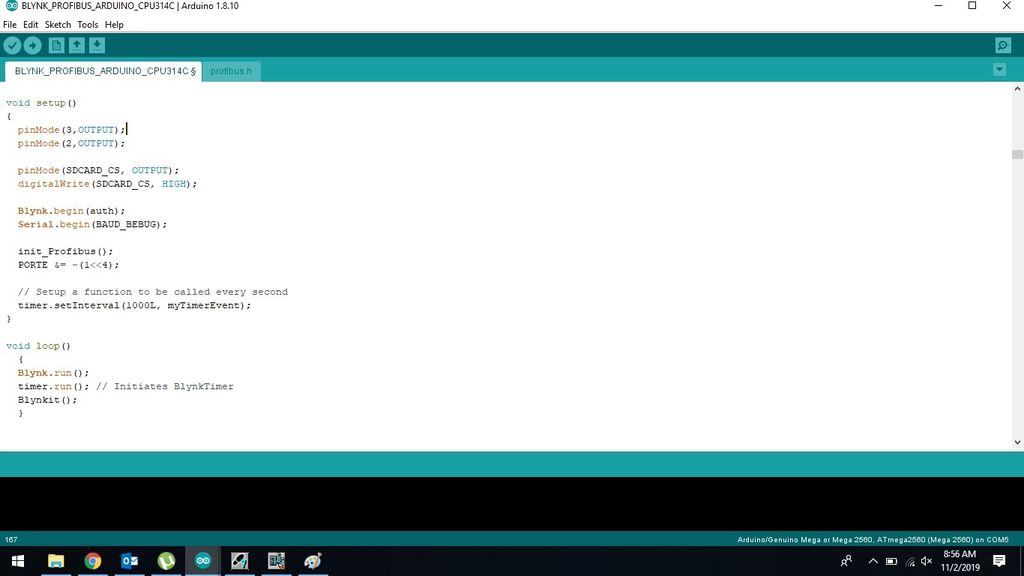
Task: Click the Verify sketch checkmark button
Action: tap(12, 45)
